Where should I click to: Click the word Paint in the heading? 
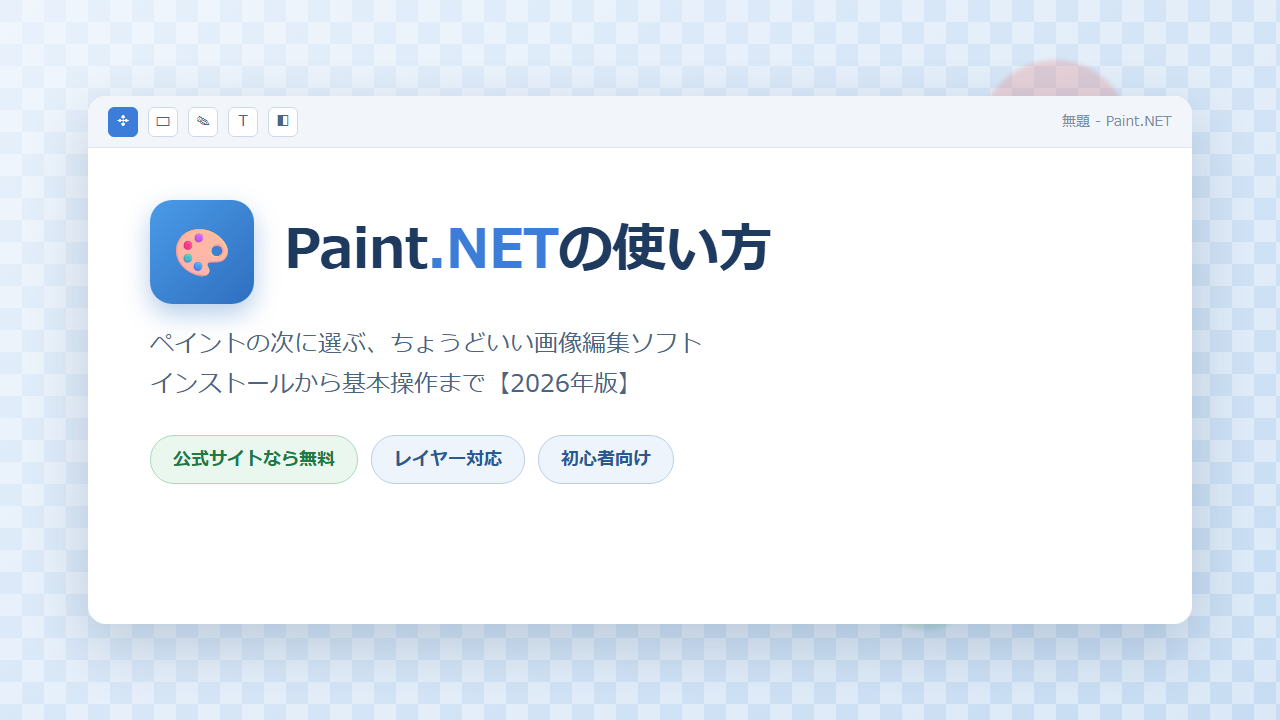357,248
